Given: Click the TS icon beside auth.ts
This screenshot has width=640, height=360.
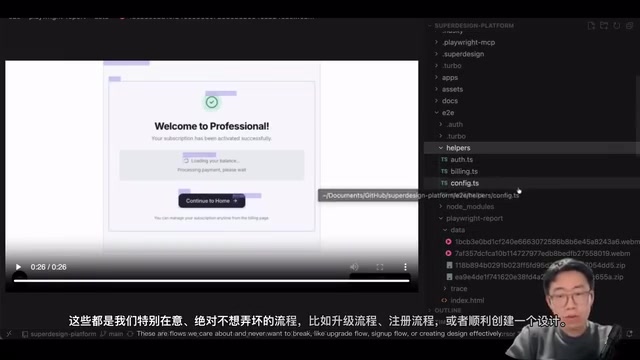Looking at the screenshot, I should tap(444, 160).
